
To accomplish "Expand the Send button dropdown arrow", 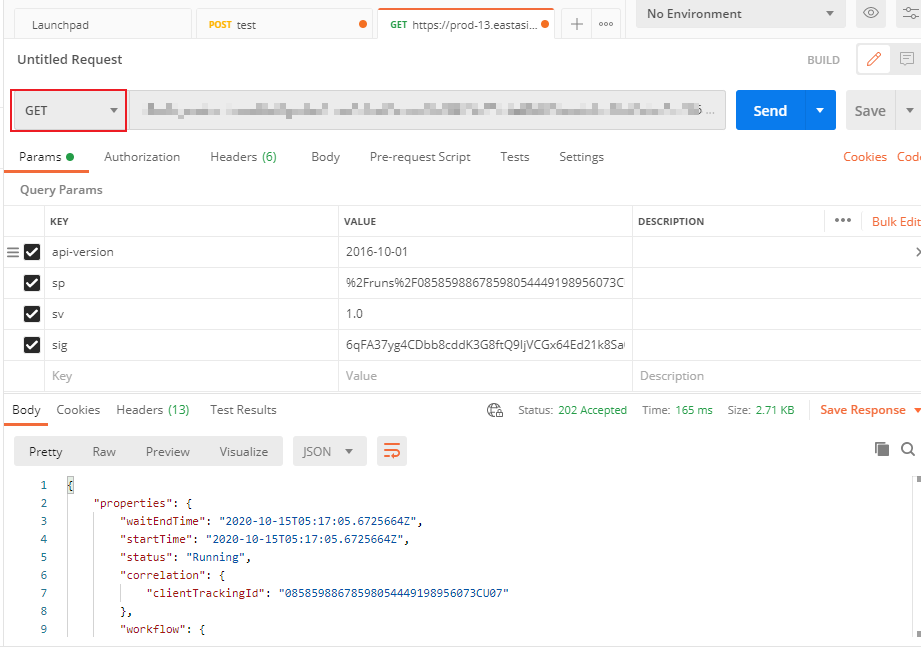I will point(820,110).
